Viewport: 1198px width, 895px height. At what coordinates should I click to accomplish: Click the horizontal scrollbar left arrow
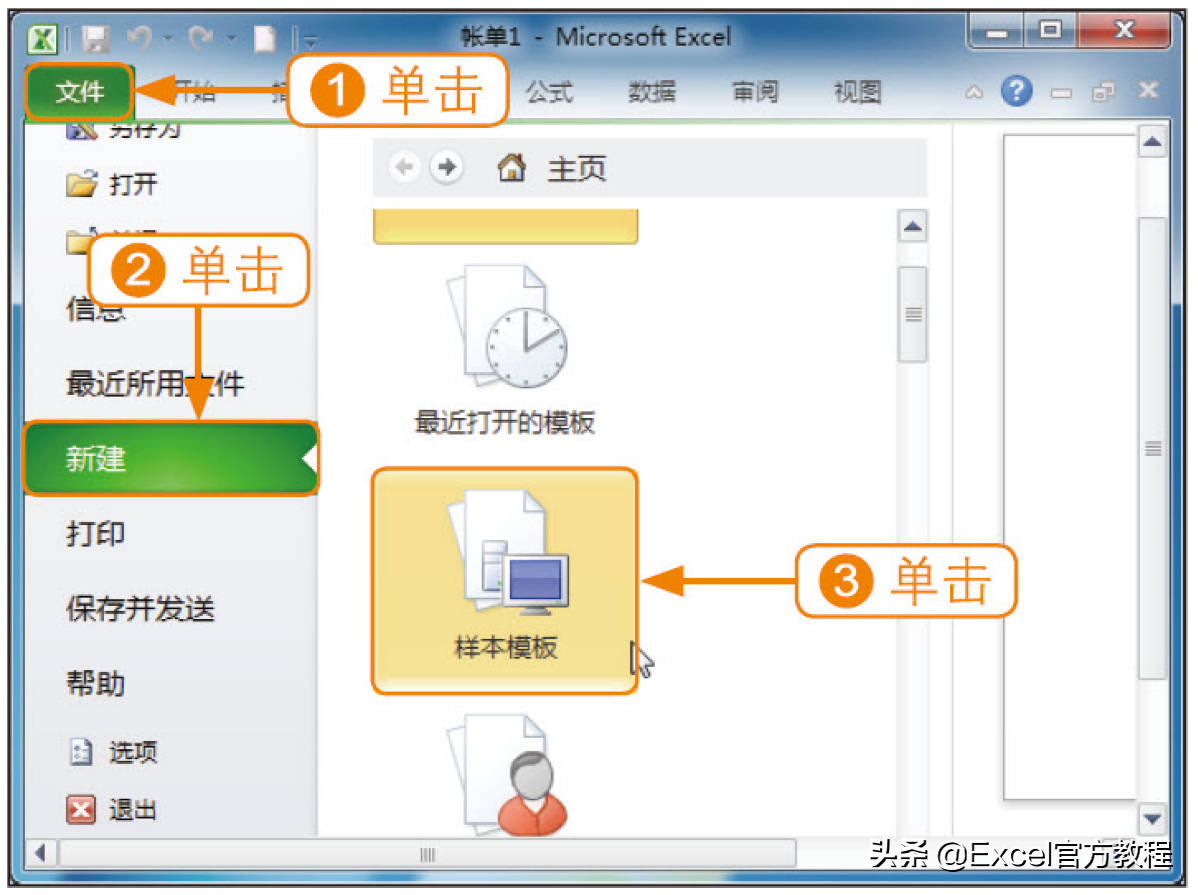40,852
